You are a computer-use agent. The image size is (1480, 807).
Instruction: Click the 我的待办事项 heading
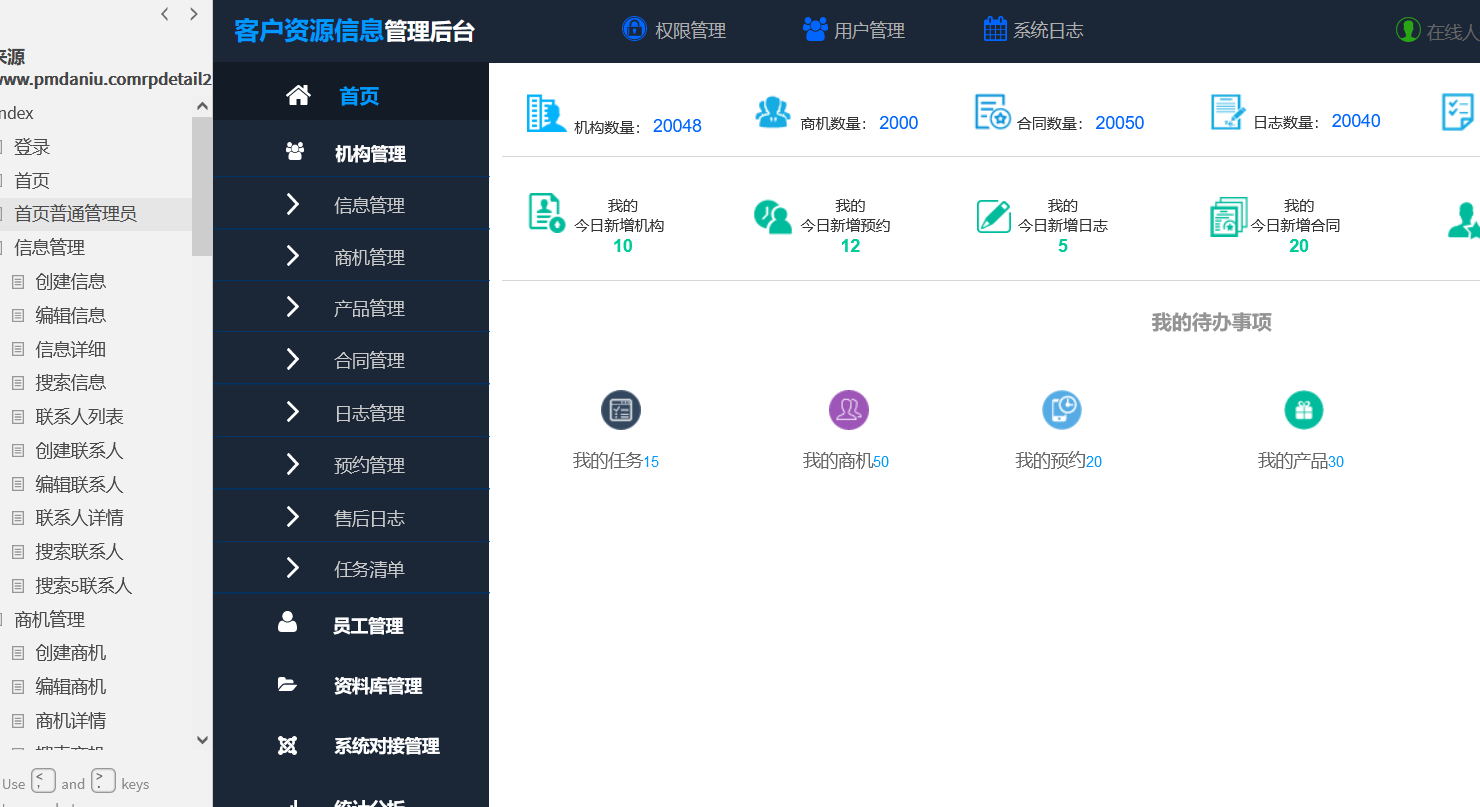coord(1211,322)
